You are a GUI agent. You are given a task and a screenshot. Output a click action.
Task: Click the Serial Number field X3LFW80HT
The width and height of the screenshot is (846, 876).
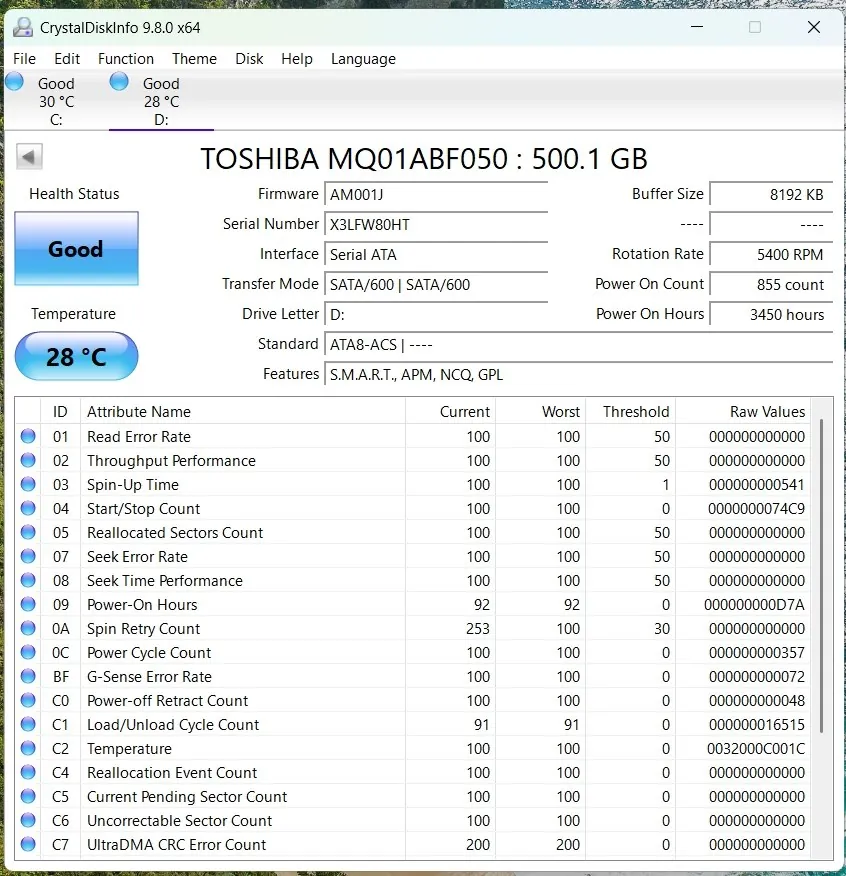436,225
